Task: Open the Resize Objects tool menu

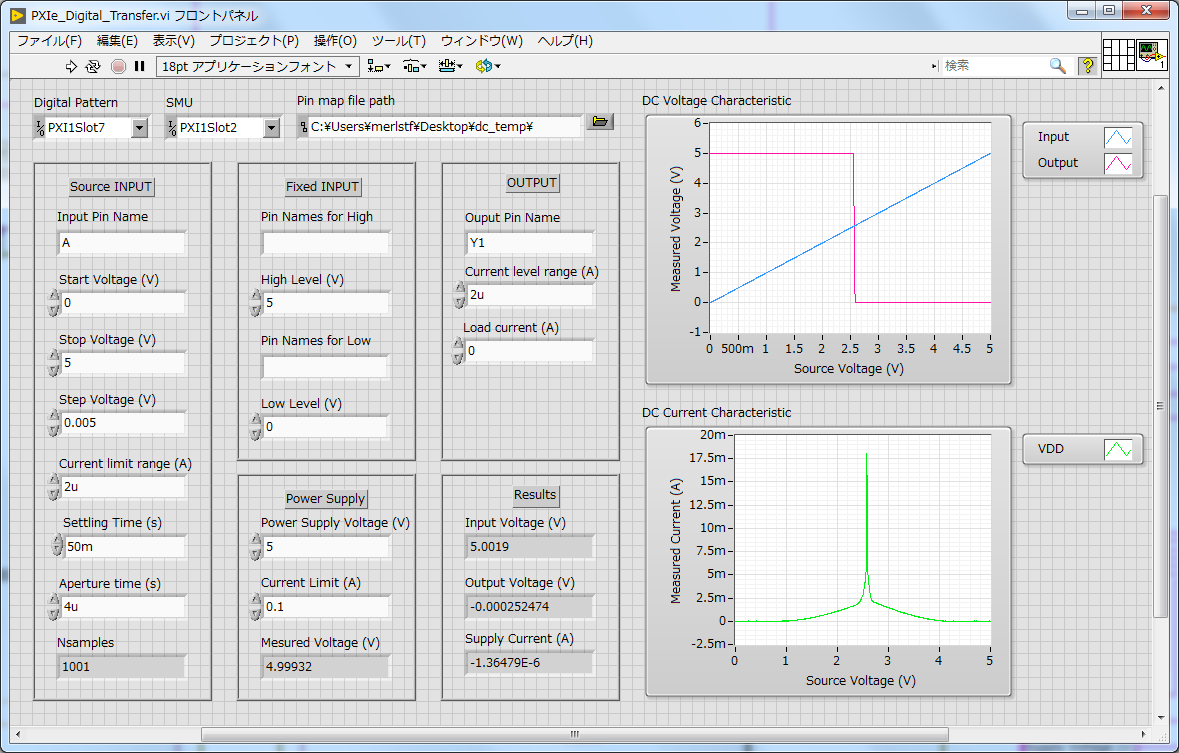Action: 450,66
